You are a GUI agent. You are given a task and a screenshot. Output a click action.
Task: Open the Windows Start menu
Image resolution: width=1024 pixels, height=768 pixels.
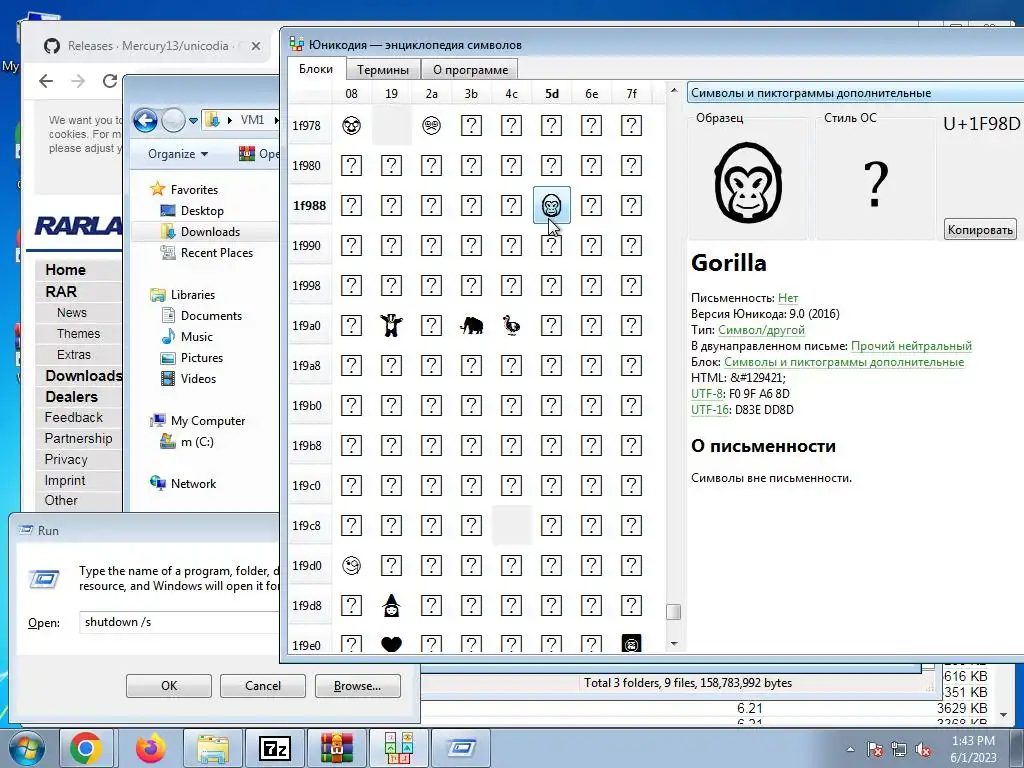tap(26, 748)
